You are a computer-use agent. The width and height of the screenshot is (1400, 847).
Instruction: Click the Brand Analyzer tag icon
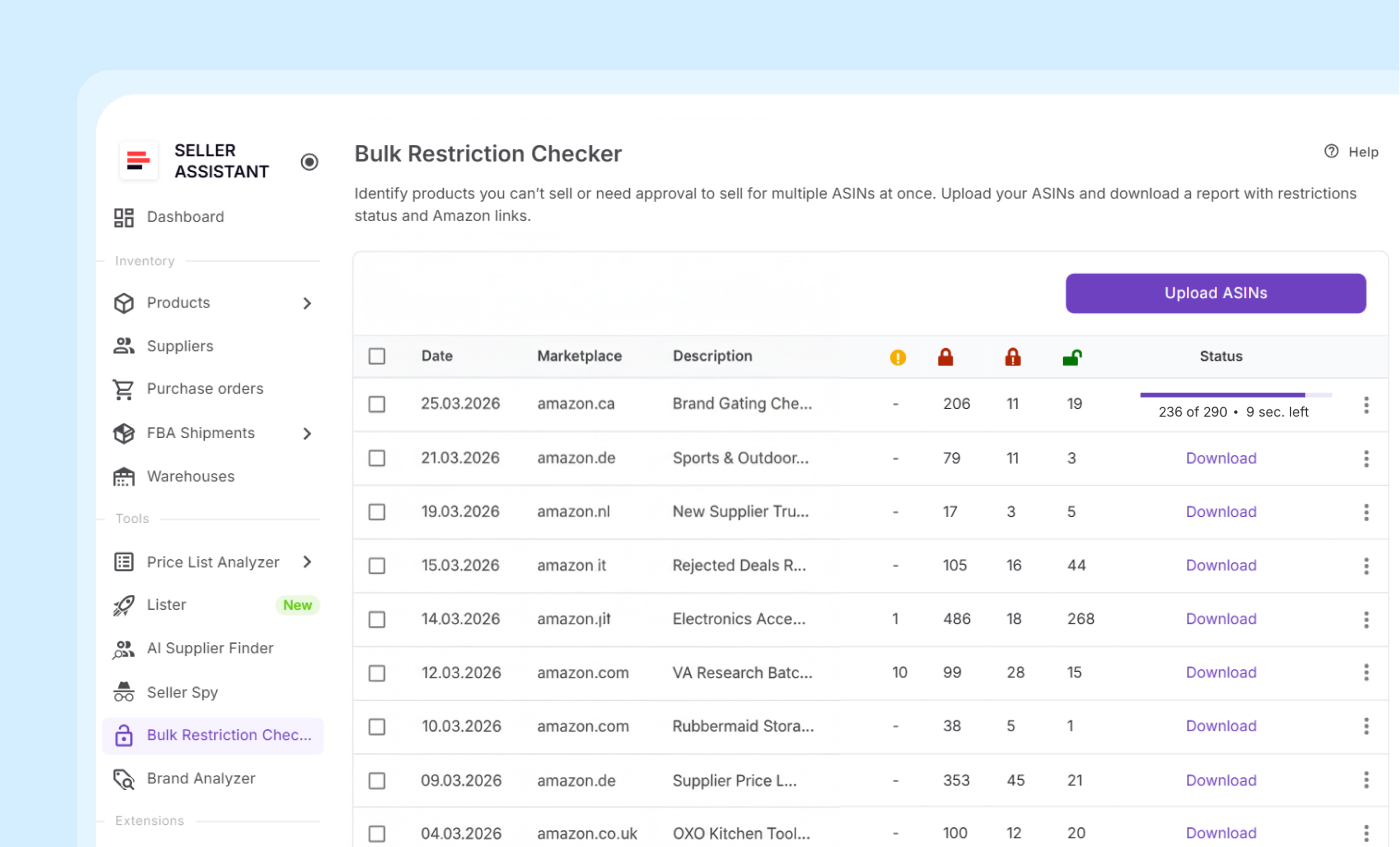[124, 779]
